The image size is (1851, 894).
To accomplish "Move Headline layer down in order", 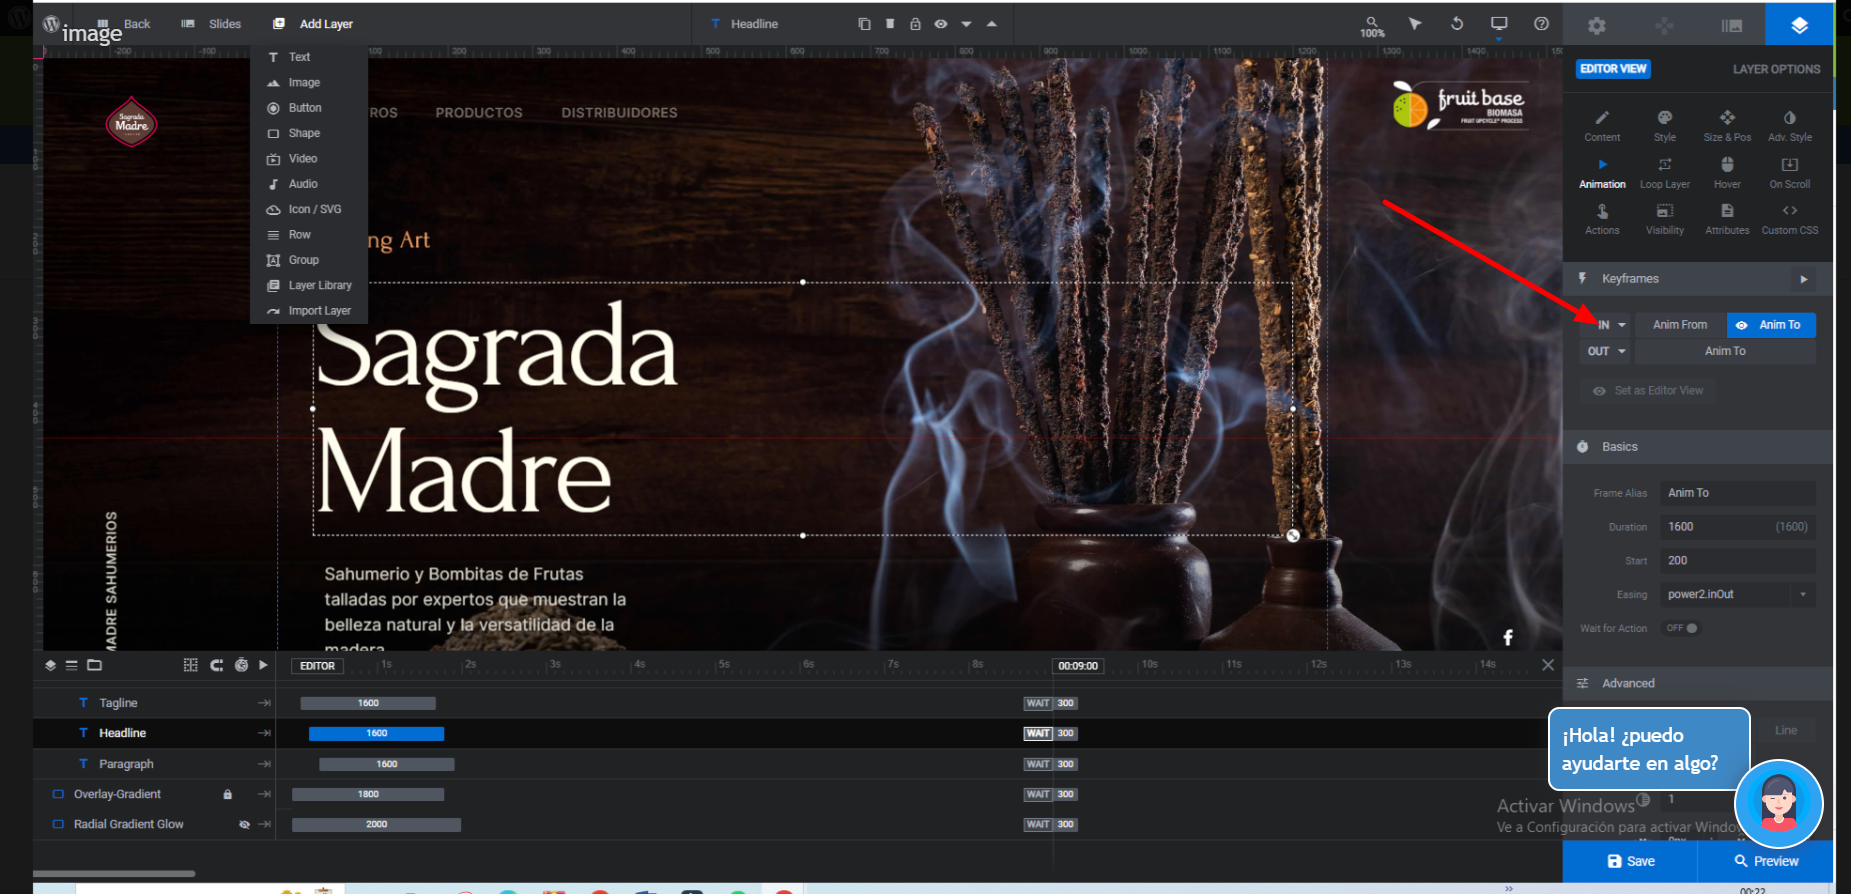I will (x=966, y=24).
